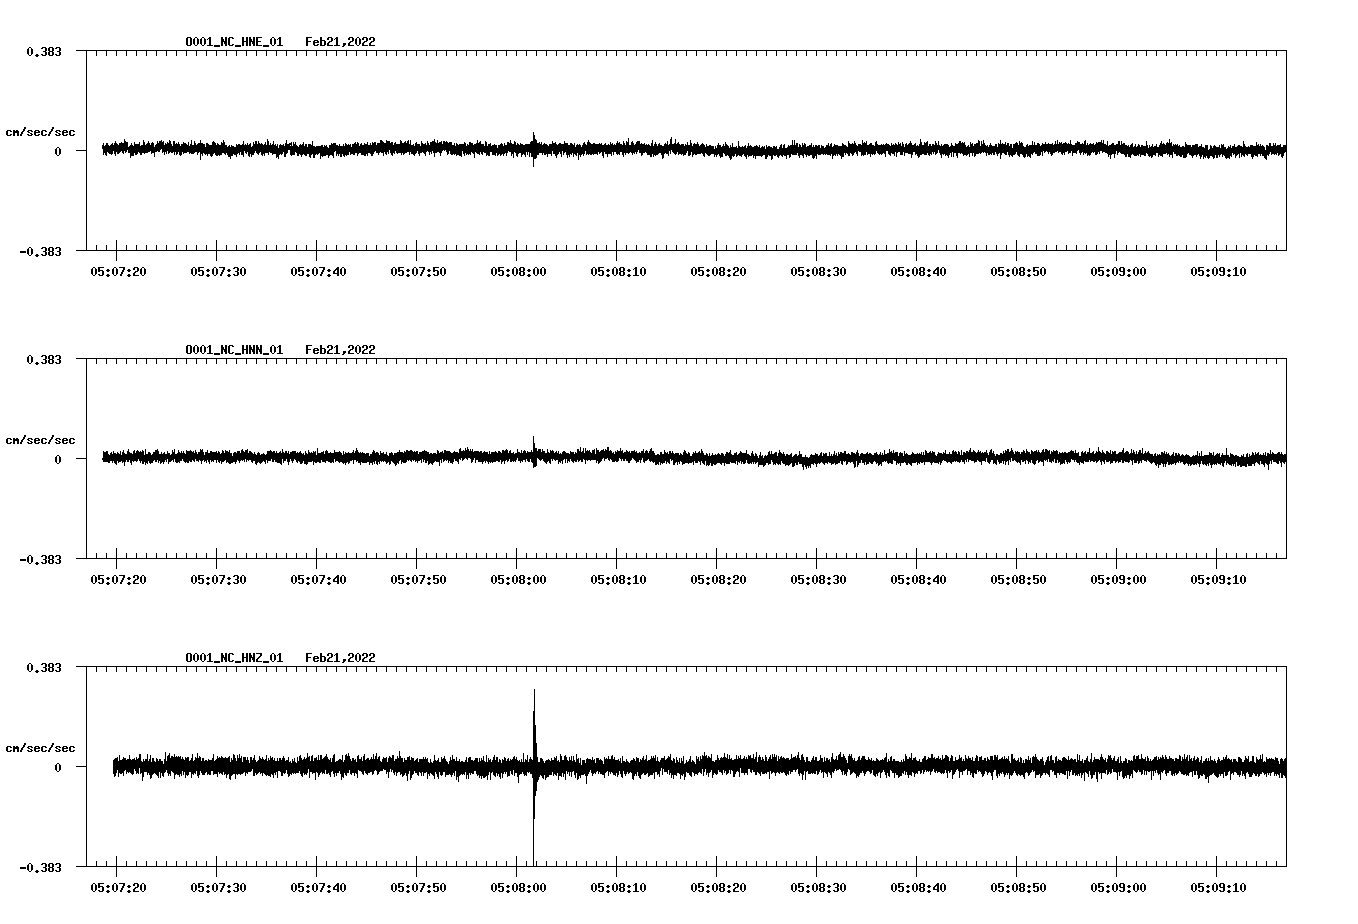The image size is (1358, 924).
Task: Click the 05:08:20 time label on HNZ chart
Action: [x=718, y=887]
